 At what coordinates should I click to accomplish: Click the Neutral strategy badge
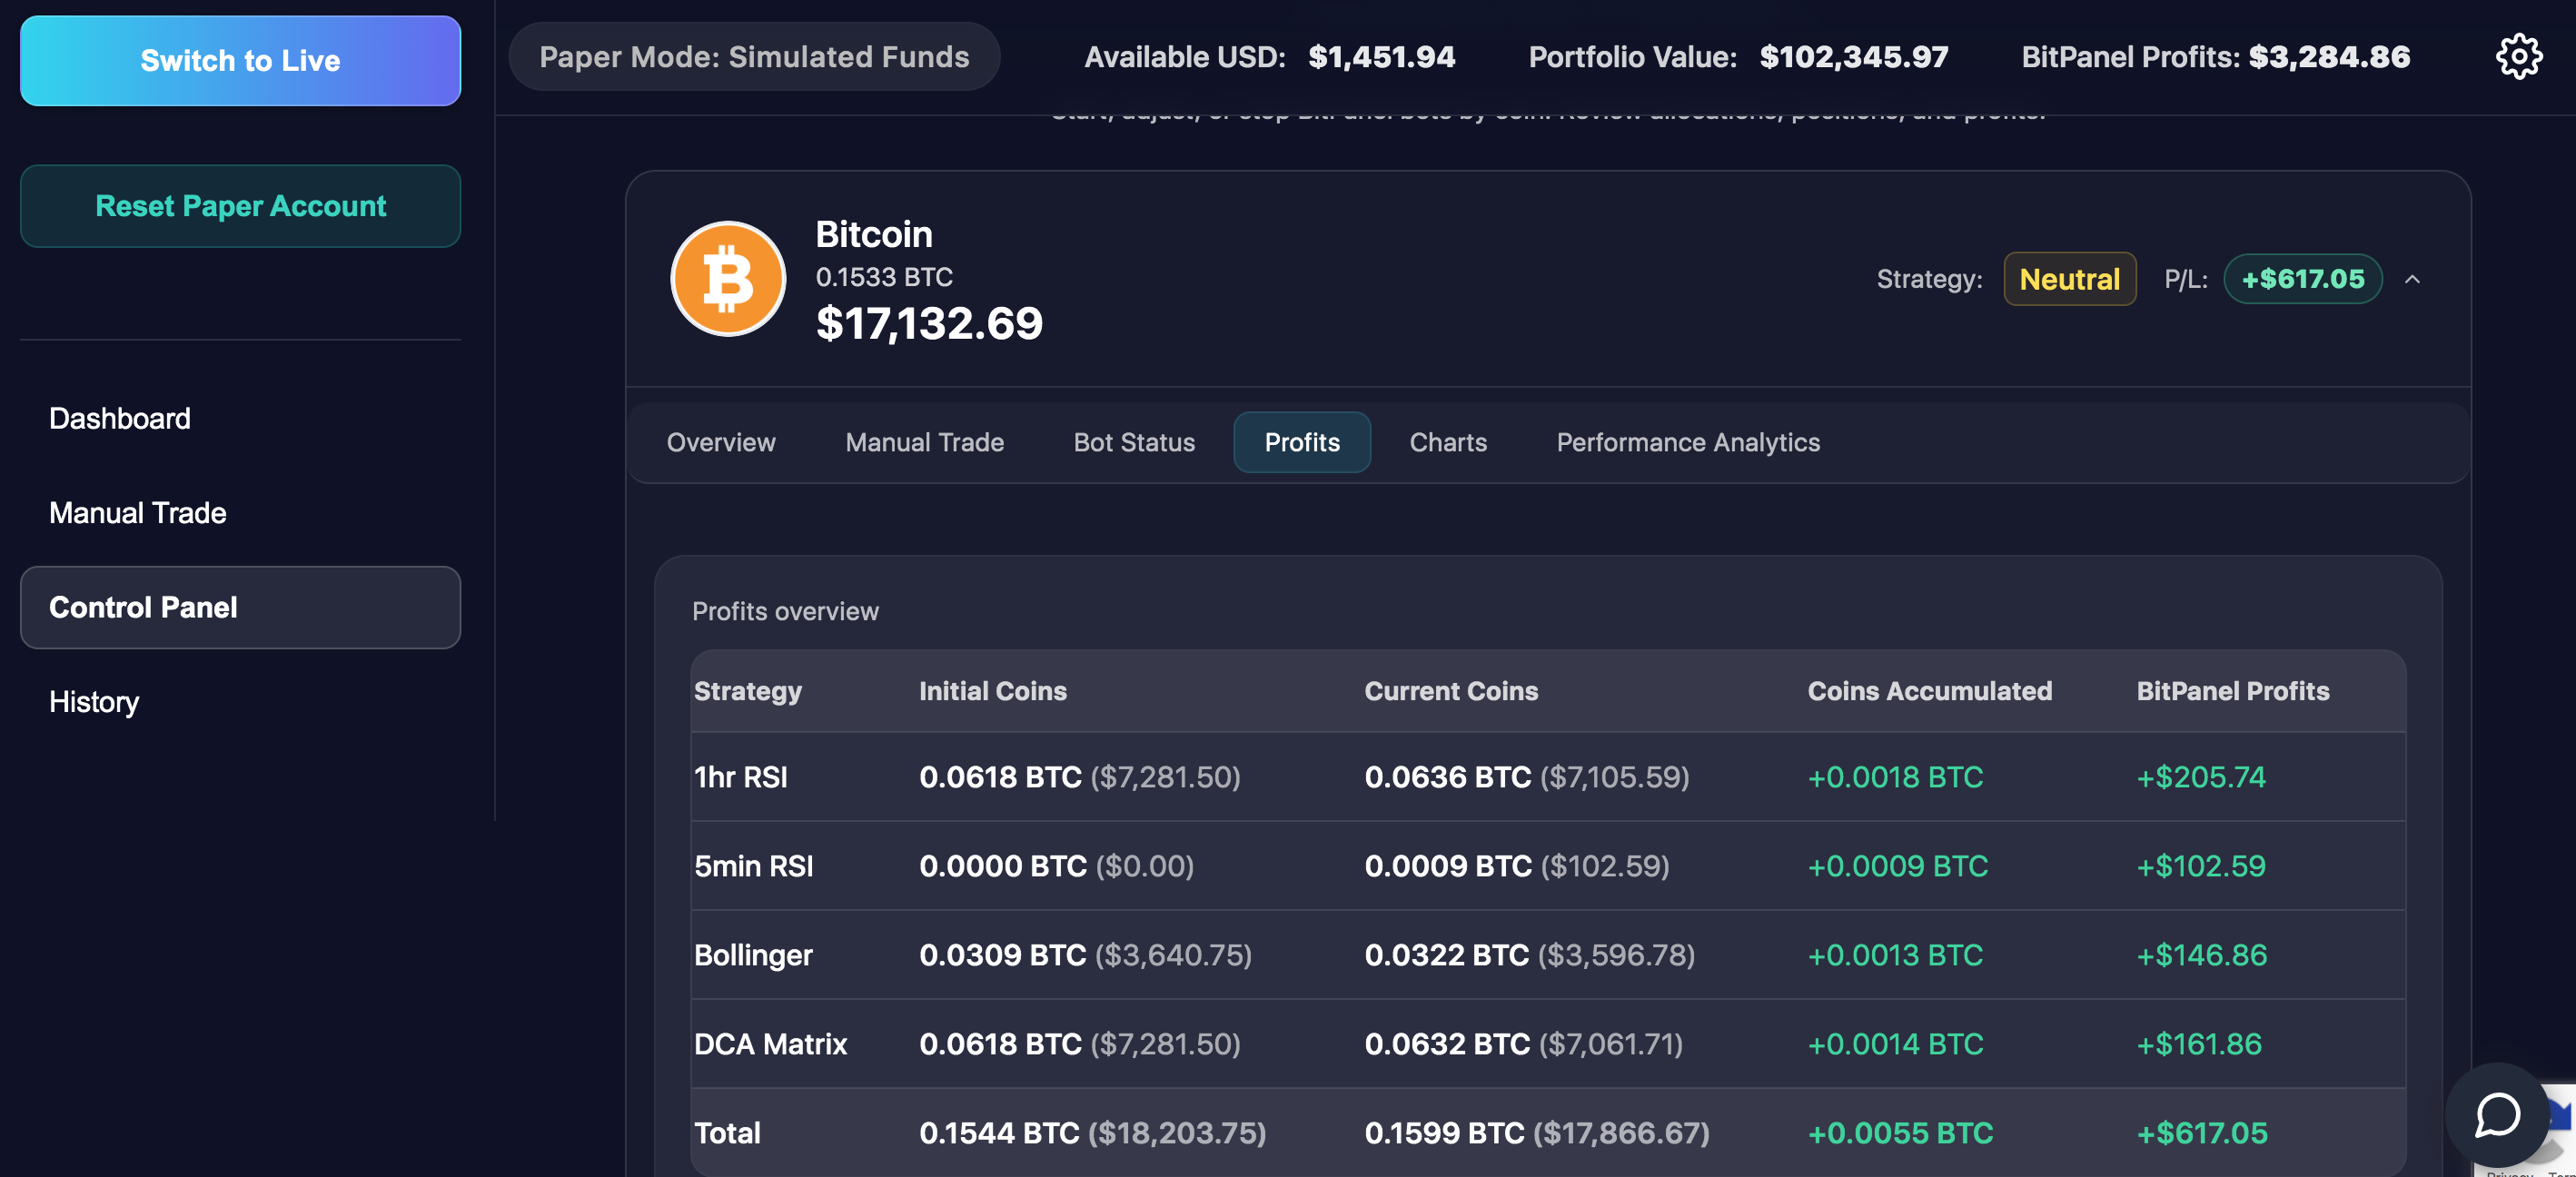pyautogui.click(x=2069, y=279)
